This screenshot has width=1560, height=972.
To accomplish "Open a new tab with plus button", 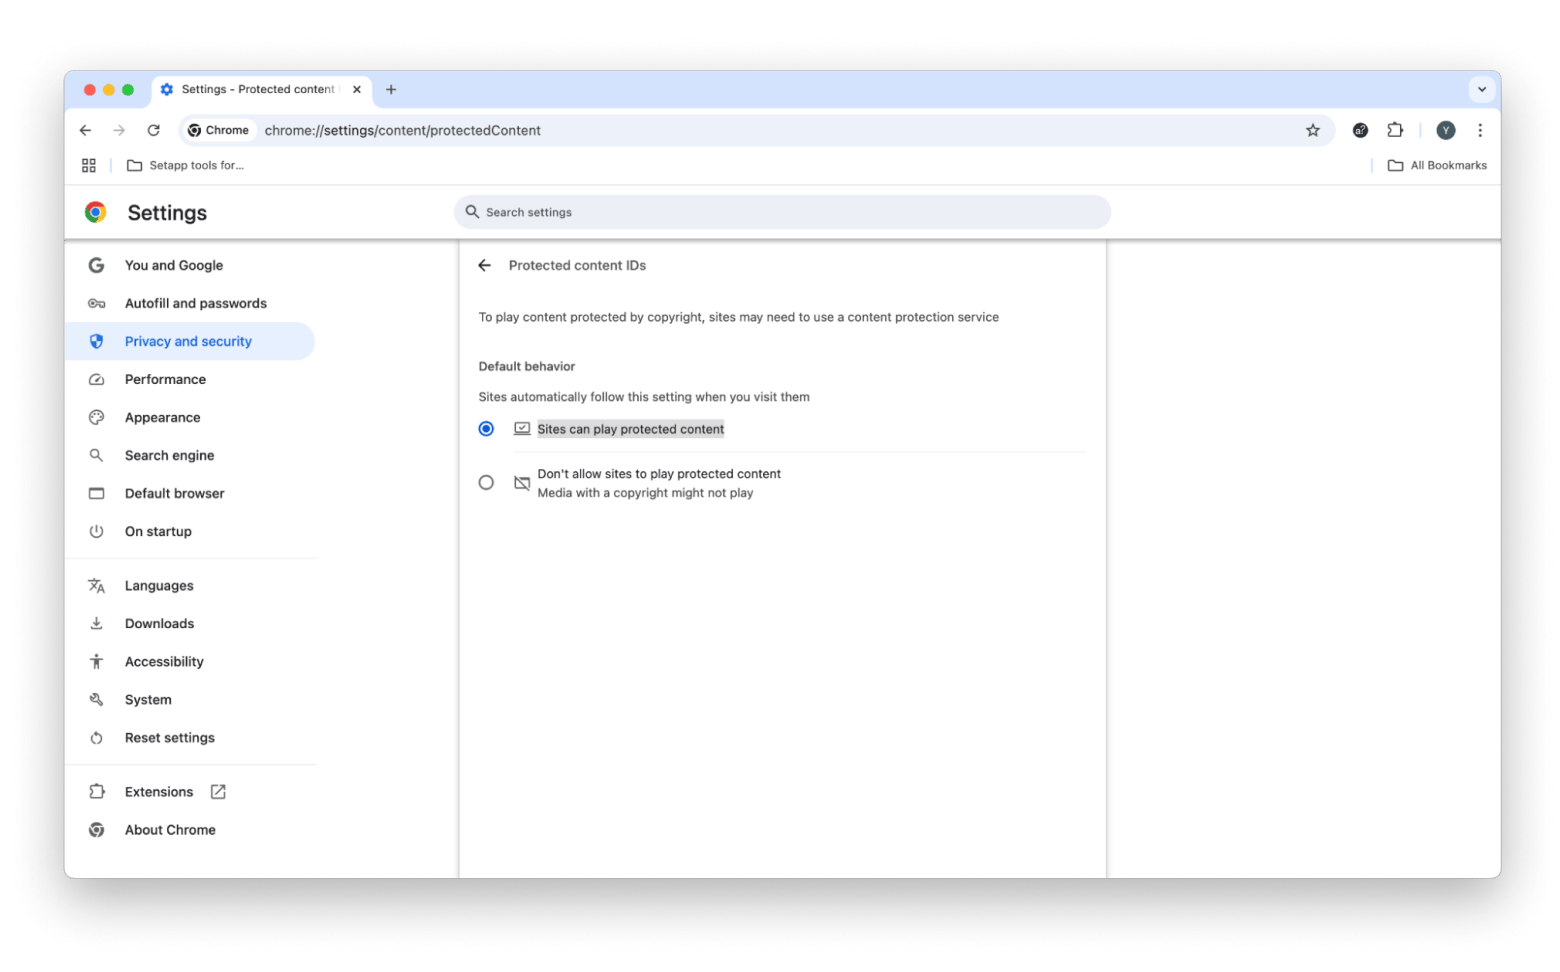I will click(391, 89).
